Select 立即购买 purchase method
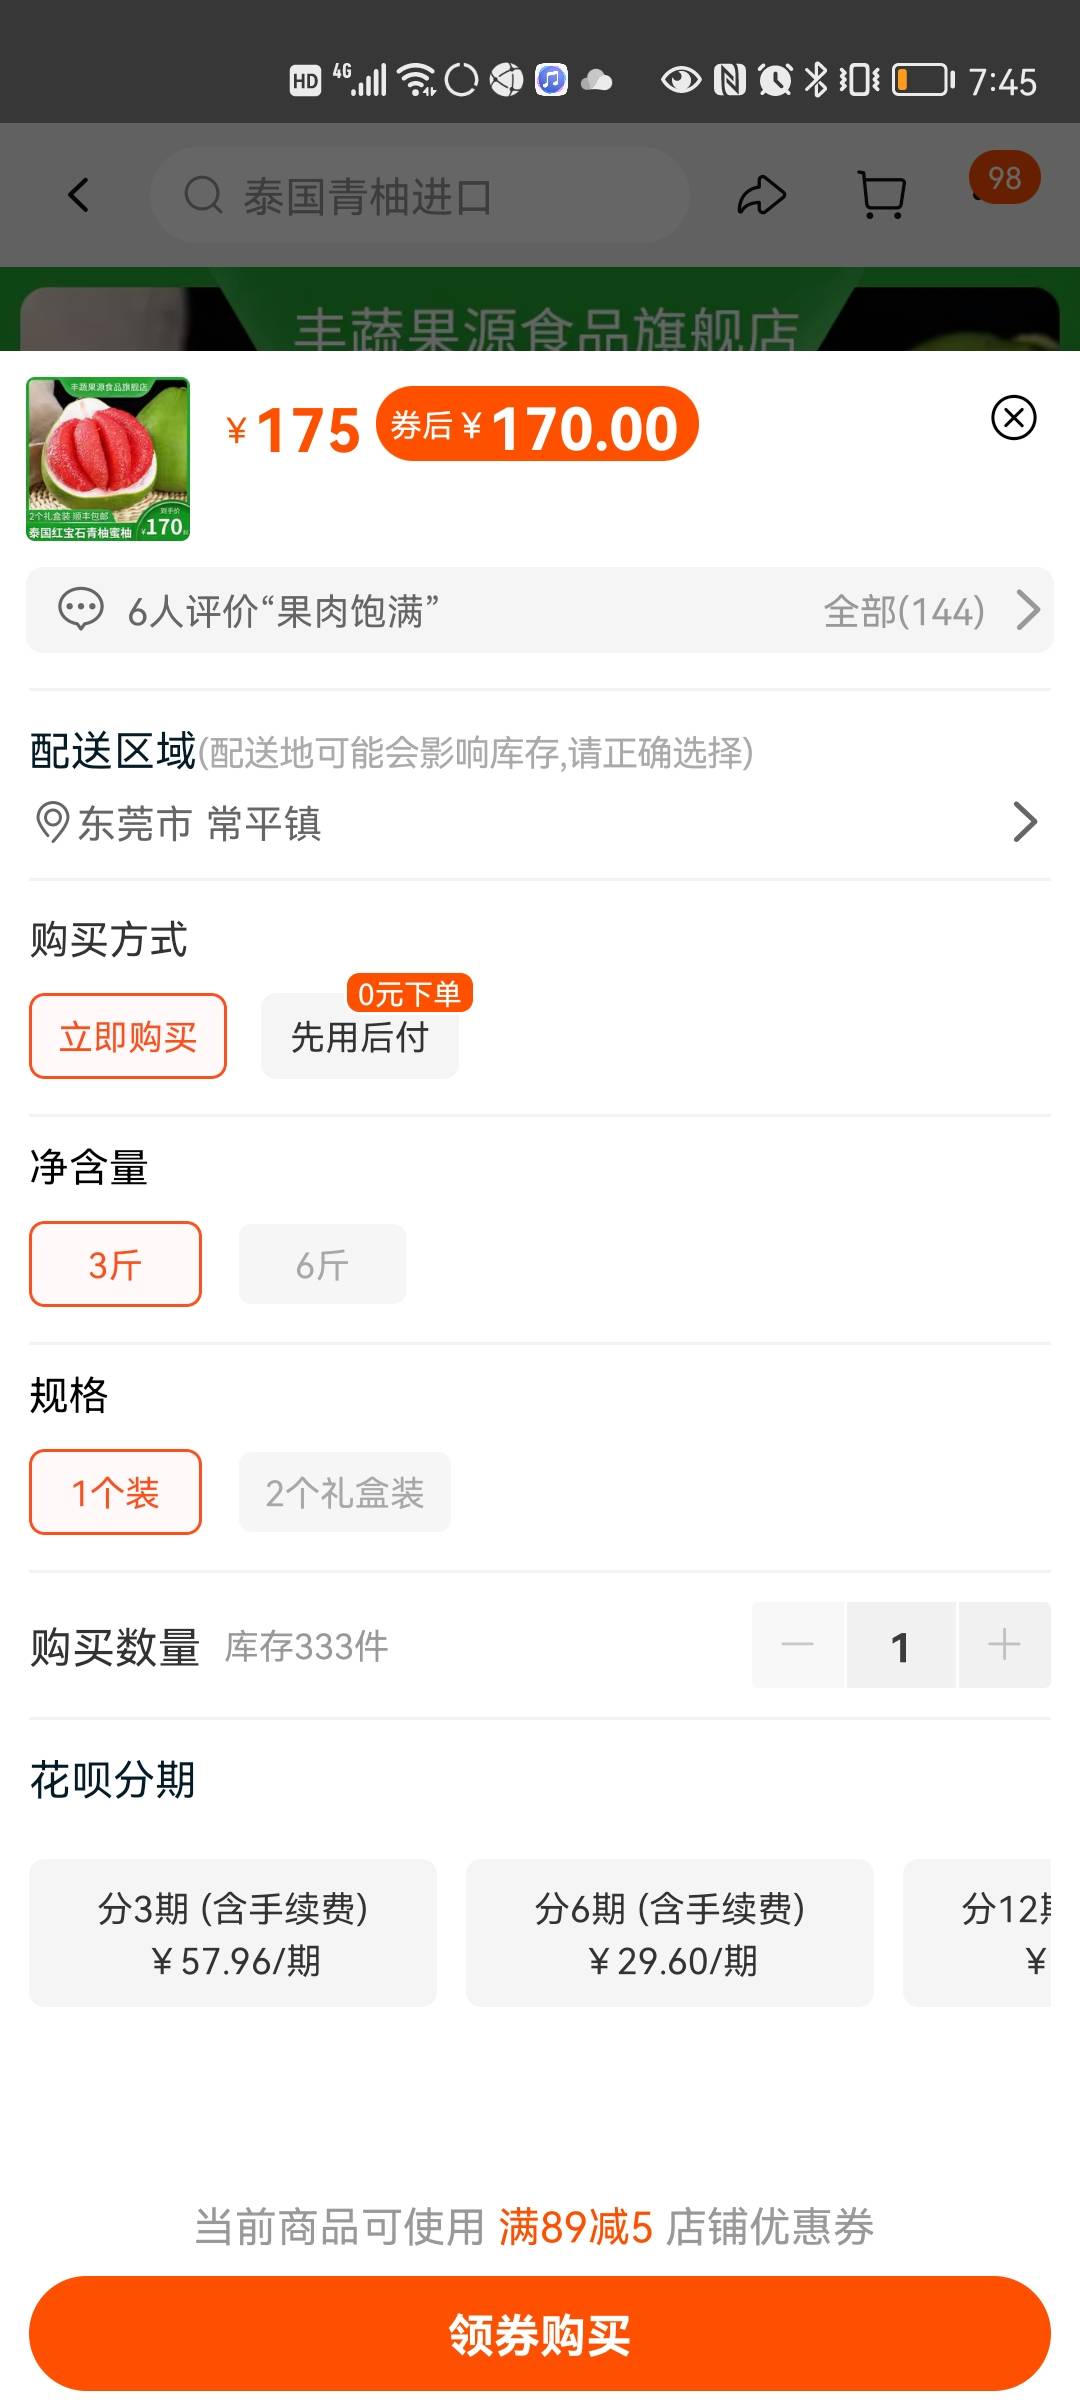The height and width of the screenshot is (2400, 1080). 128,1037
